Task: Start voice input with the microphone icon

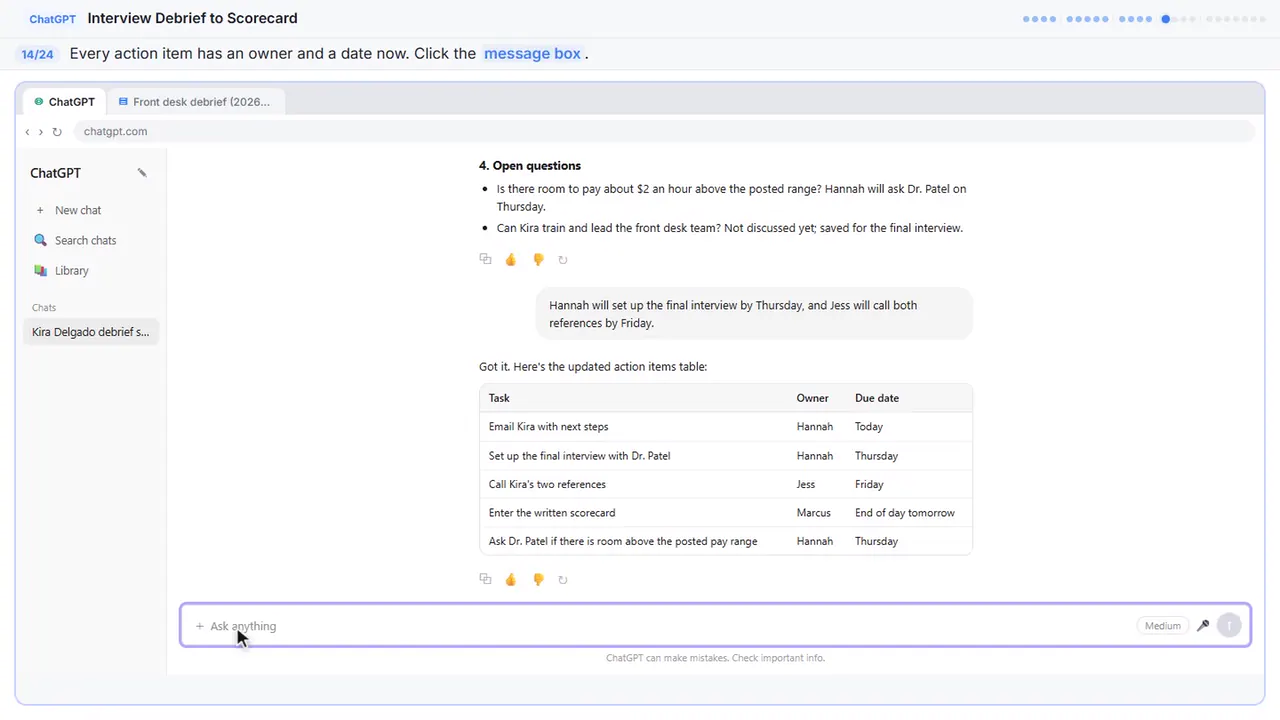Action: tap(1203, 626)
